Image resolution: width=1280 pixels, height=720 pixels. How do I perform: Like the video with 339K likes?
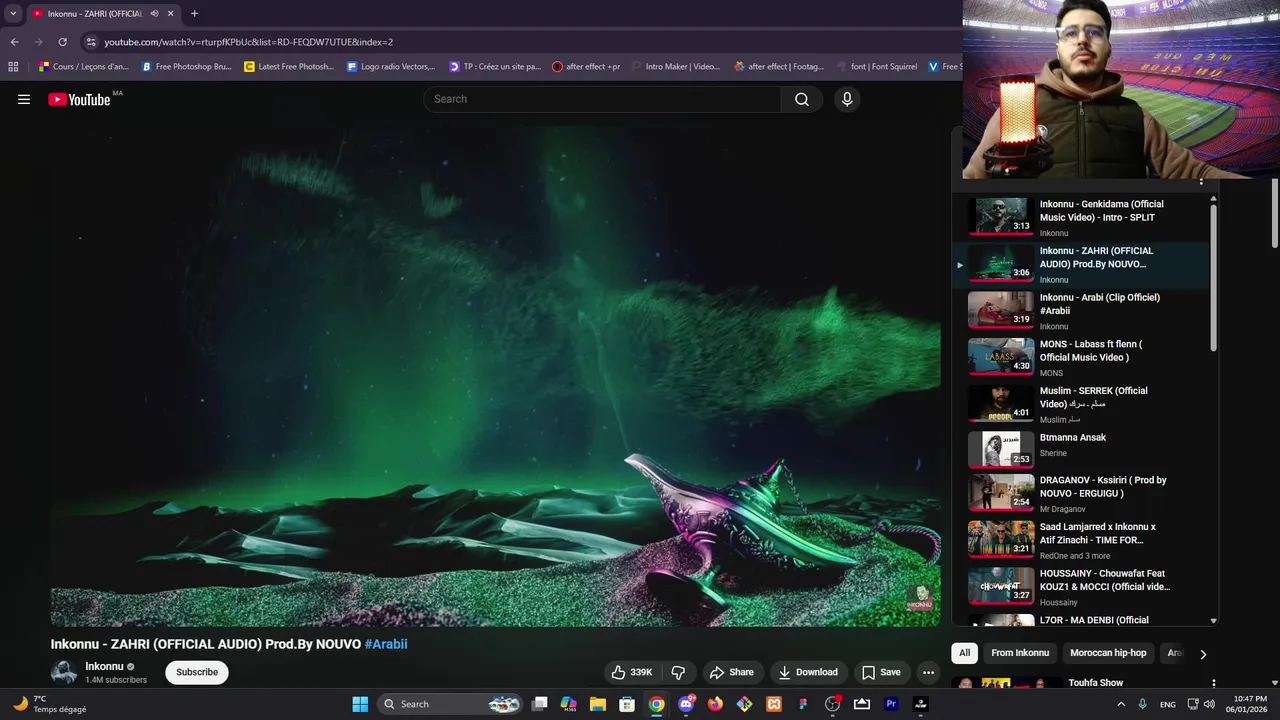(632, 672)
